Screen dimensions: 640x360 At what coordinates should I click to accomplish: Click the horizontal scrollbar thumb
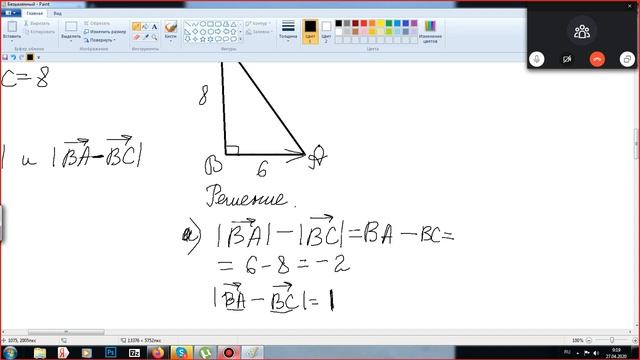point(66,332)
